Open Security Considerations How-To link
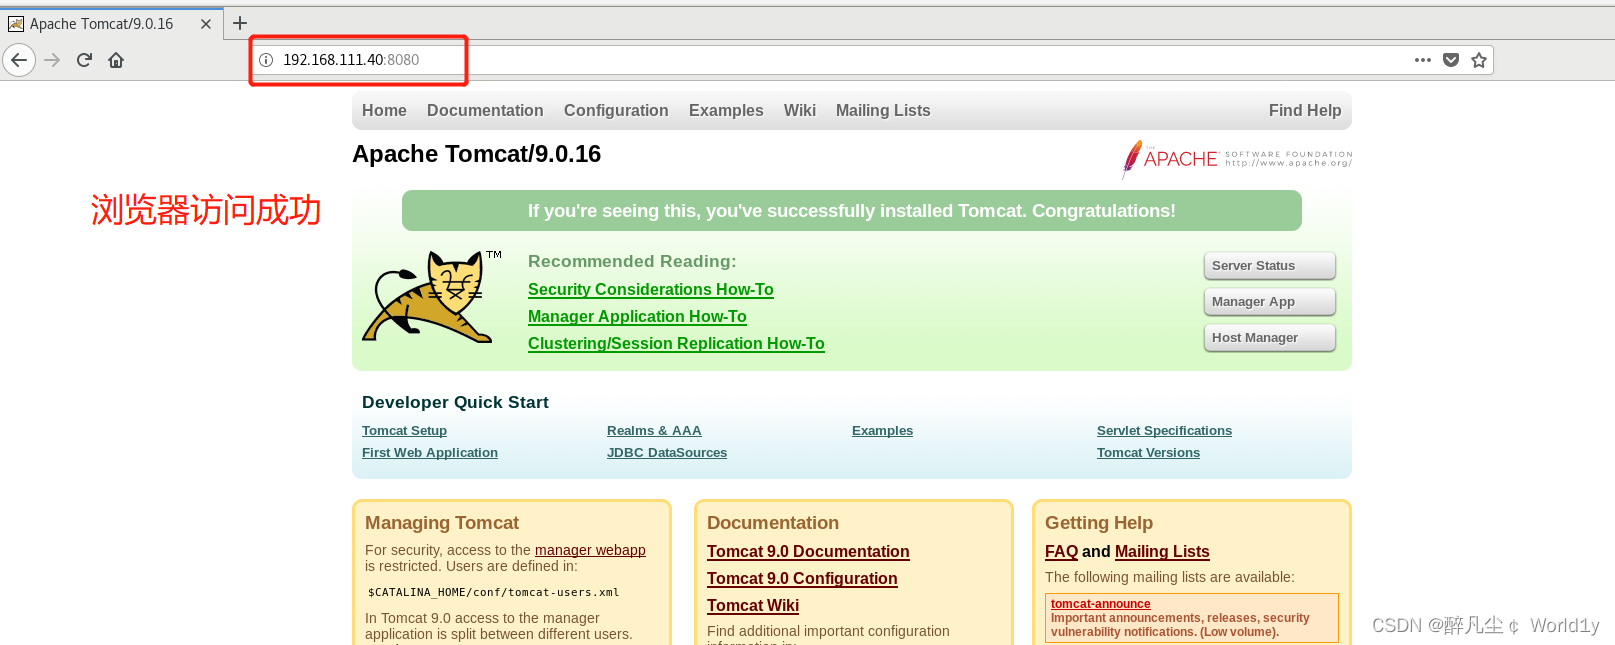 651,290
